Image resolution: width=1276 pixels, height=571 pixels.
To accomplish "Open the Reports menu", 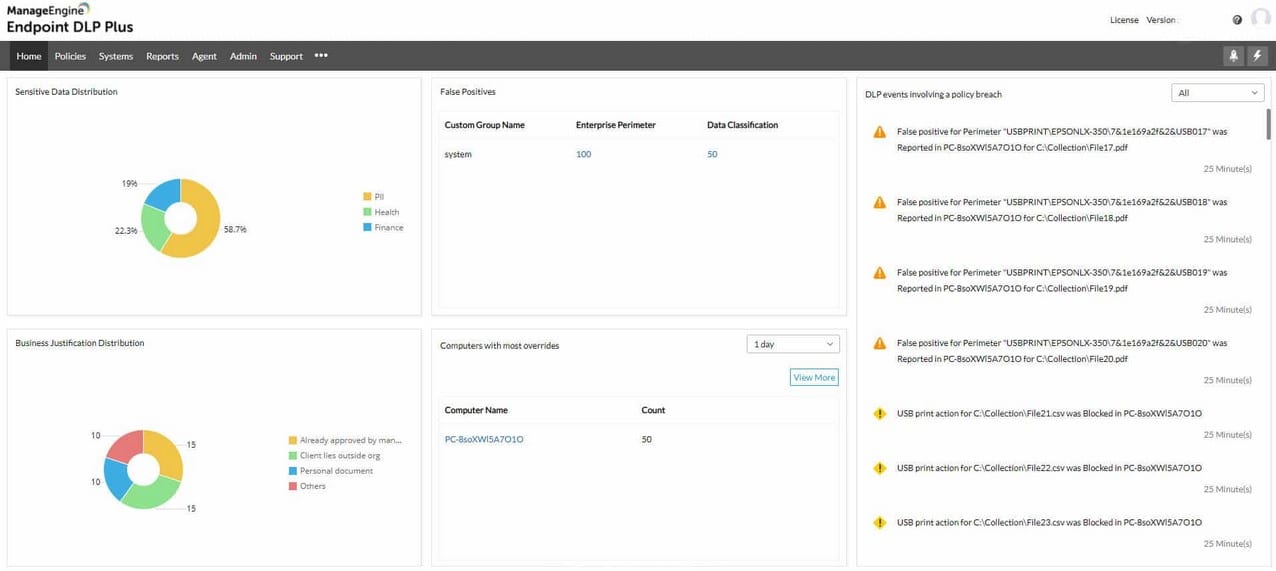I will click(162, 56).
